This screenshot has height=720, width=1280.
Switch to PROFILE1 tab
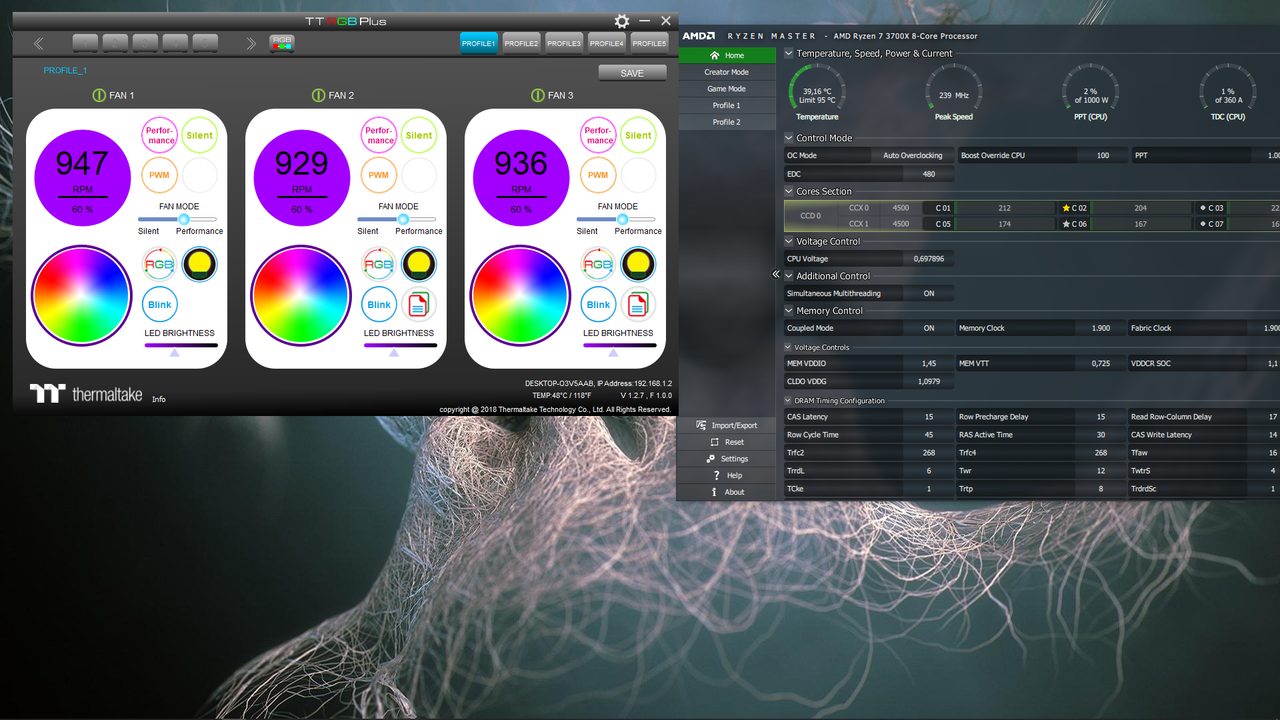pos(478,43)
